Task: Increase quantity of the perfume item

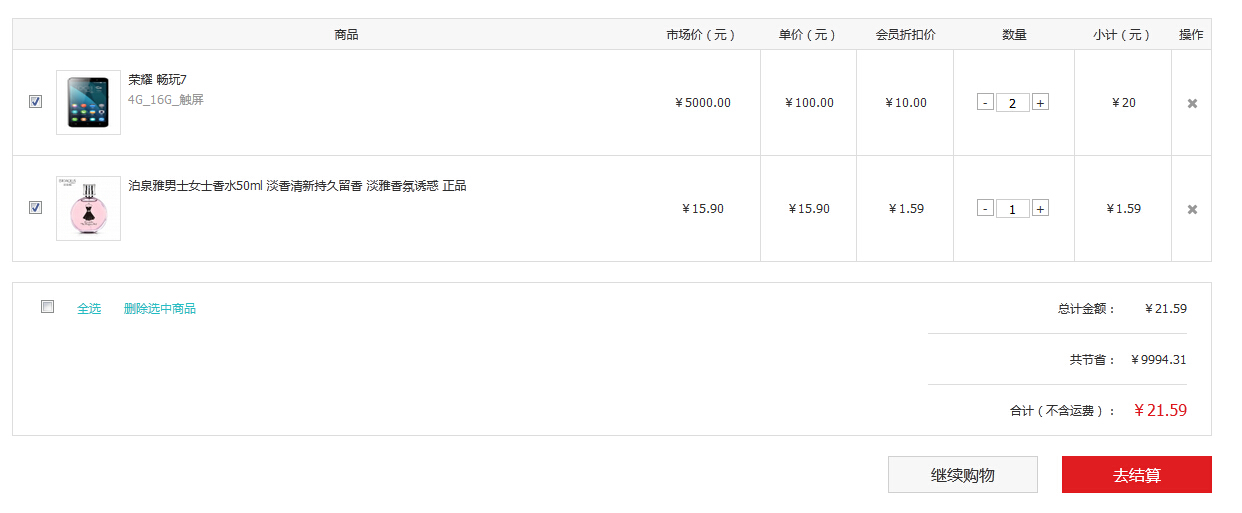Action: pos(1040,208)
